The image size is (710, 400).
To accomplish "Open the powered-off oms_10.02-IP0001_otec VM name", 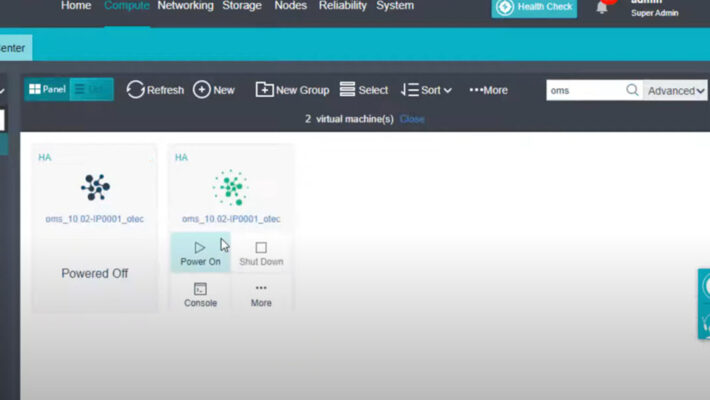I will [95, 219].
